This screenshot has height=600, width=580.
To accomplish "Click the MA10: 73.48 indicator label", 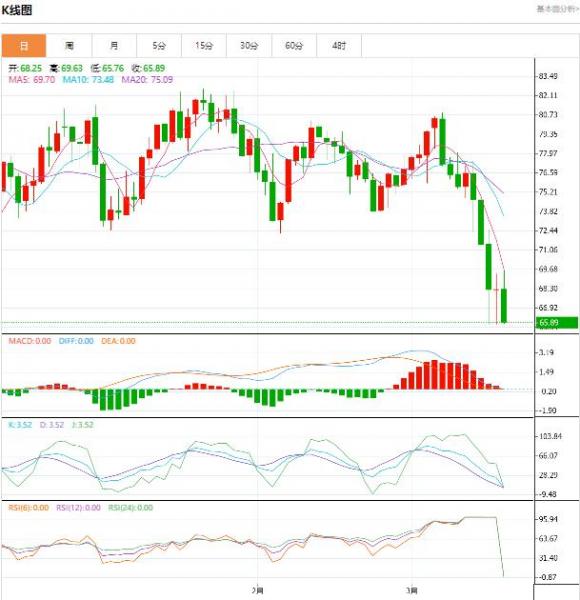I will [88, 80].
